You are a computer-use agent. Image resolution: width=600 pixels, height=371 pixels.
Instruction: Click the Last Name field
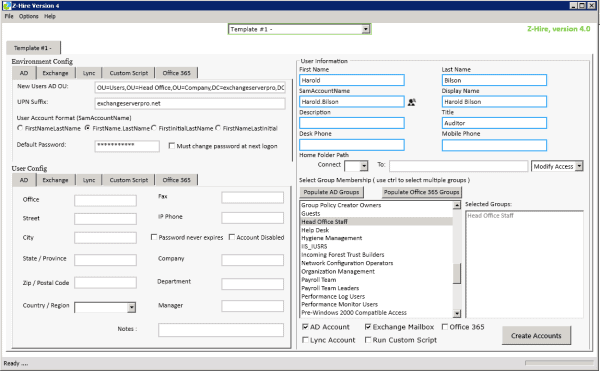494,80
